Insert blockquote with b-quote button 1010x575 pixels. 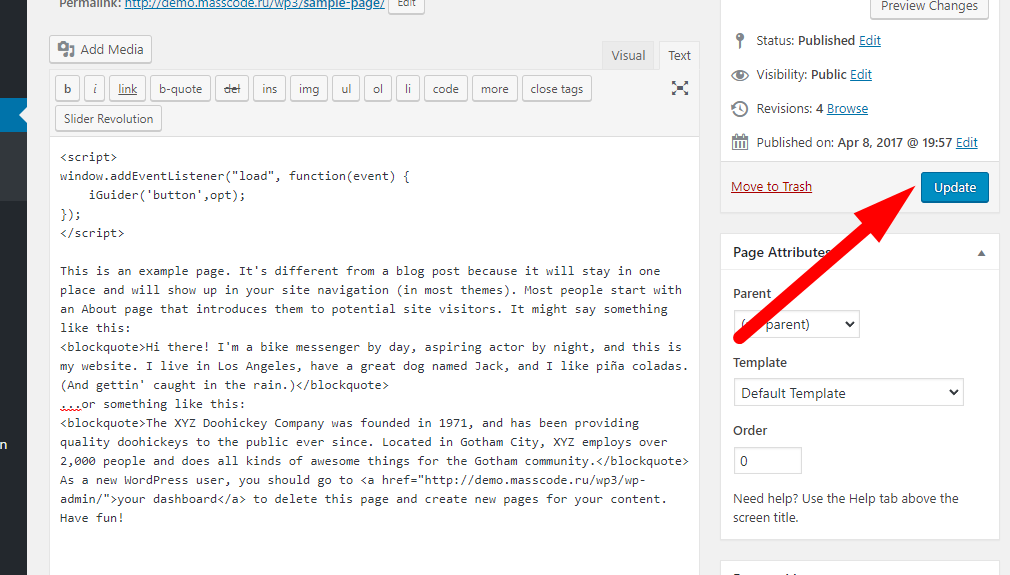click(x=181, y=89)
